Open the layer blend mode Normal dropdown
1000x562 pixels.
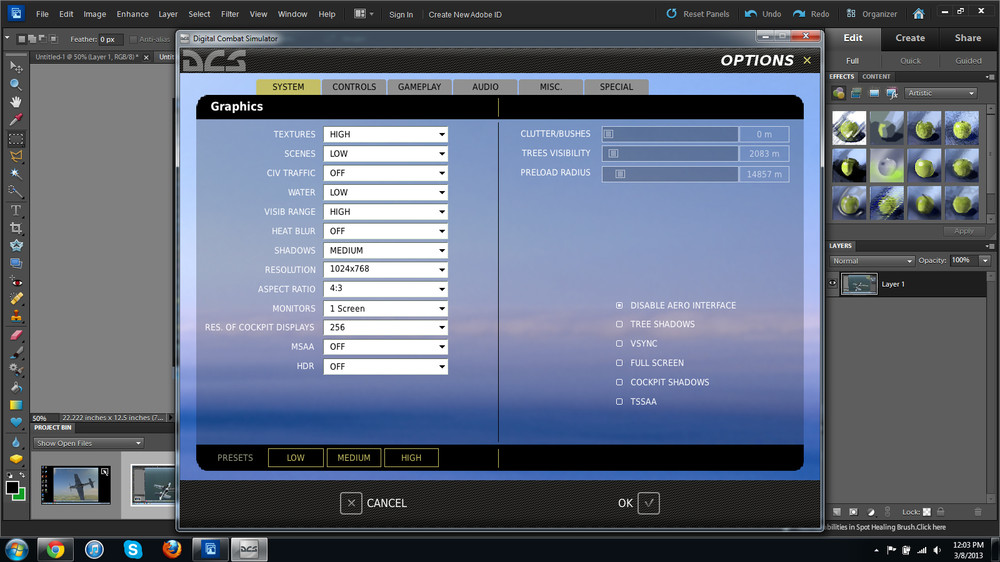pos(872,261)
